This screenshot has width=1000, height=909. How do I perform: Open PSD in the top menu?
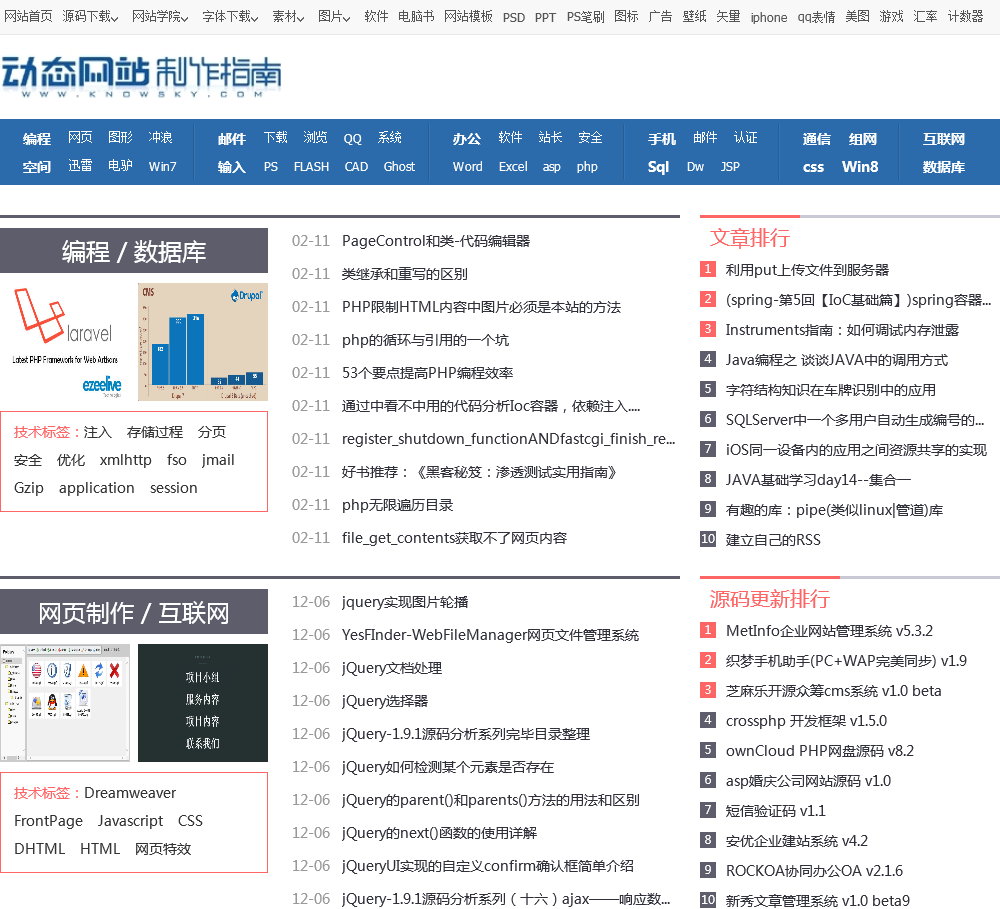[513, 17]
